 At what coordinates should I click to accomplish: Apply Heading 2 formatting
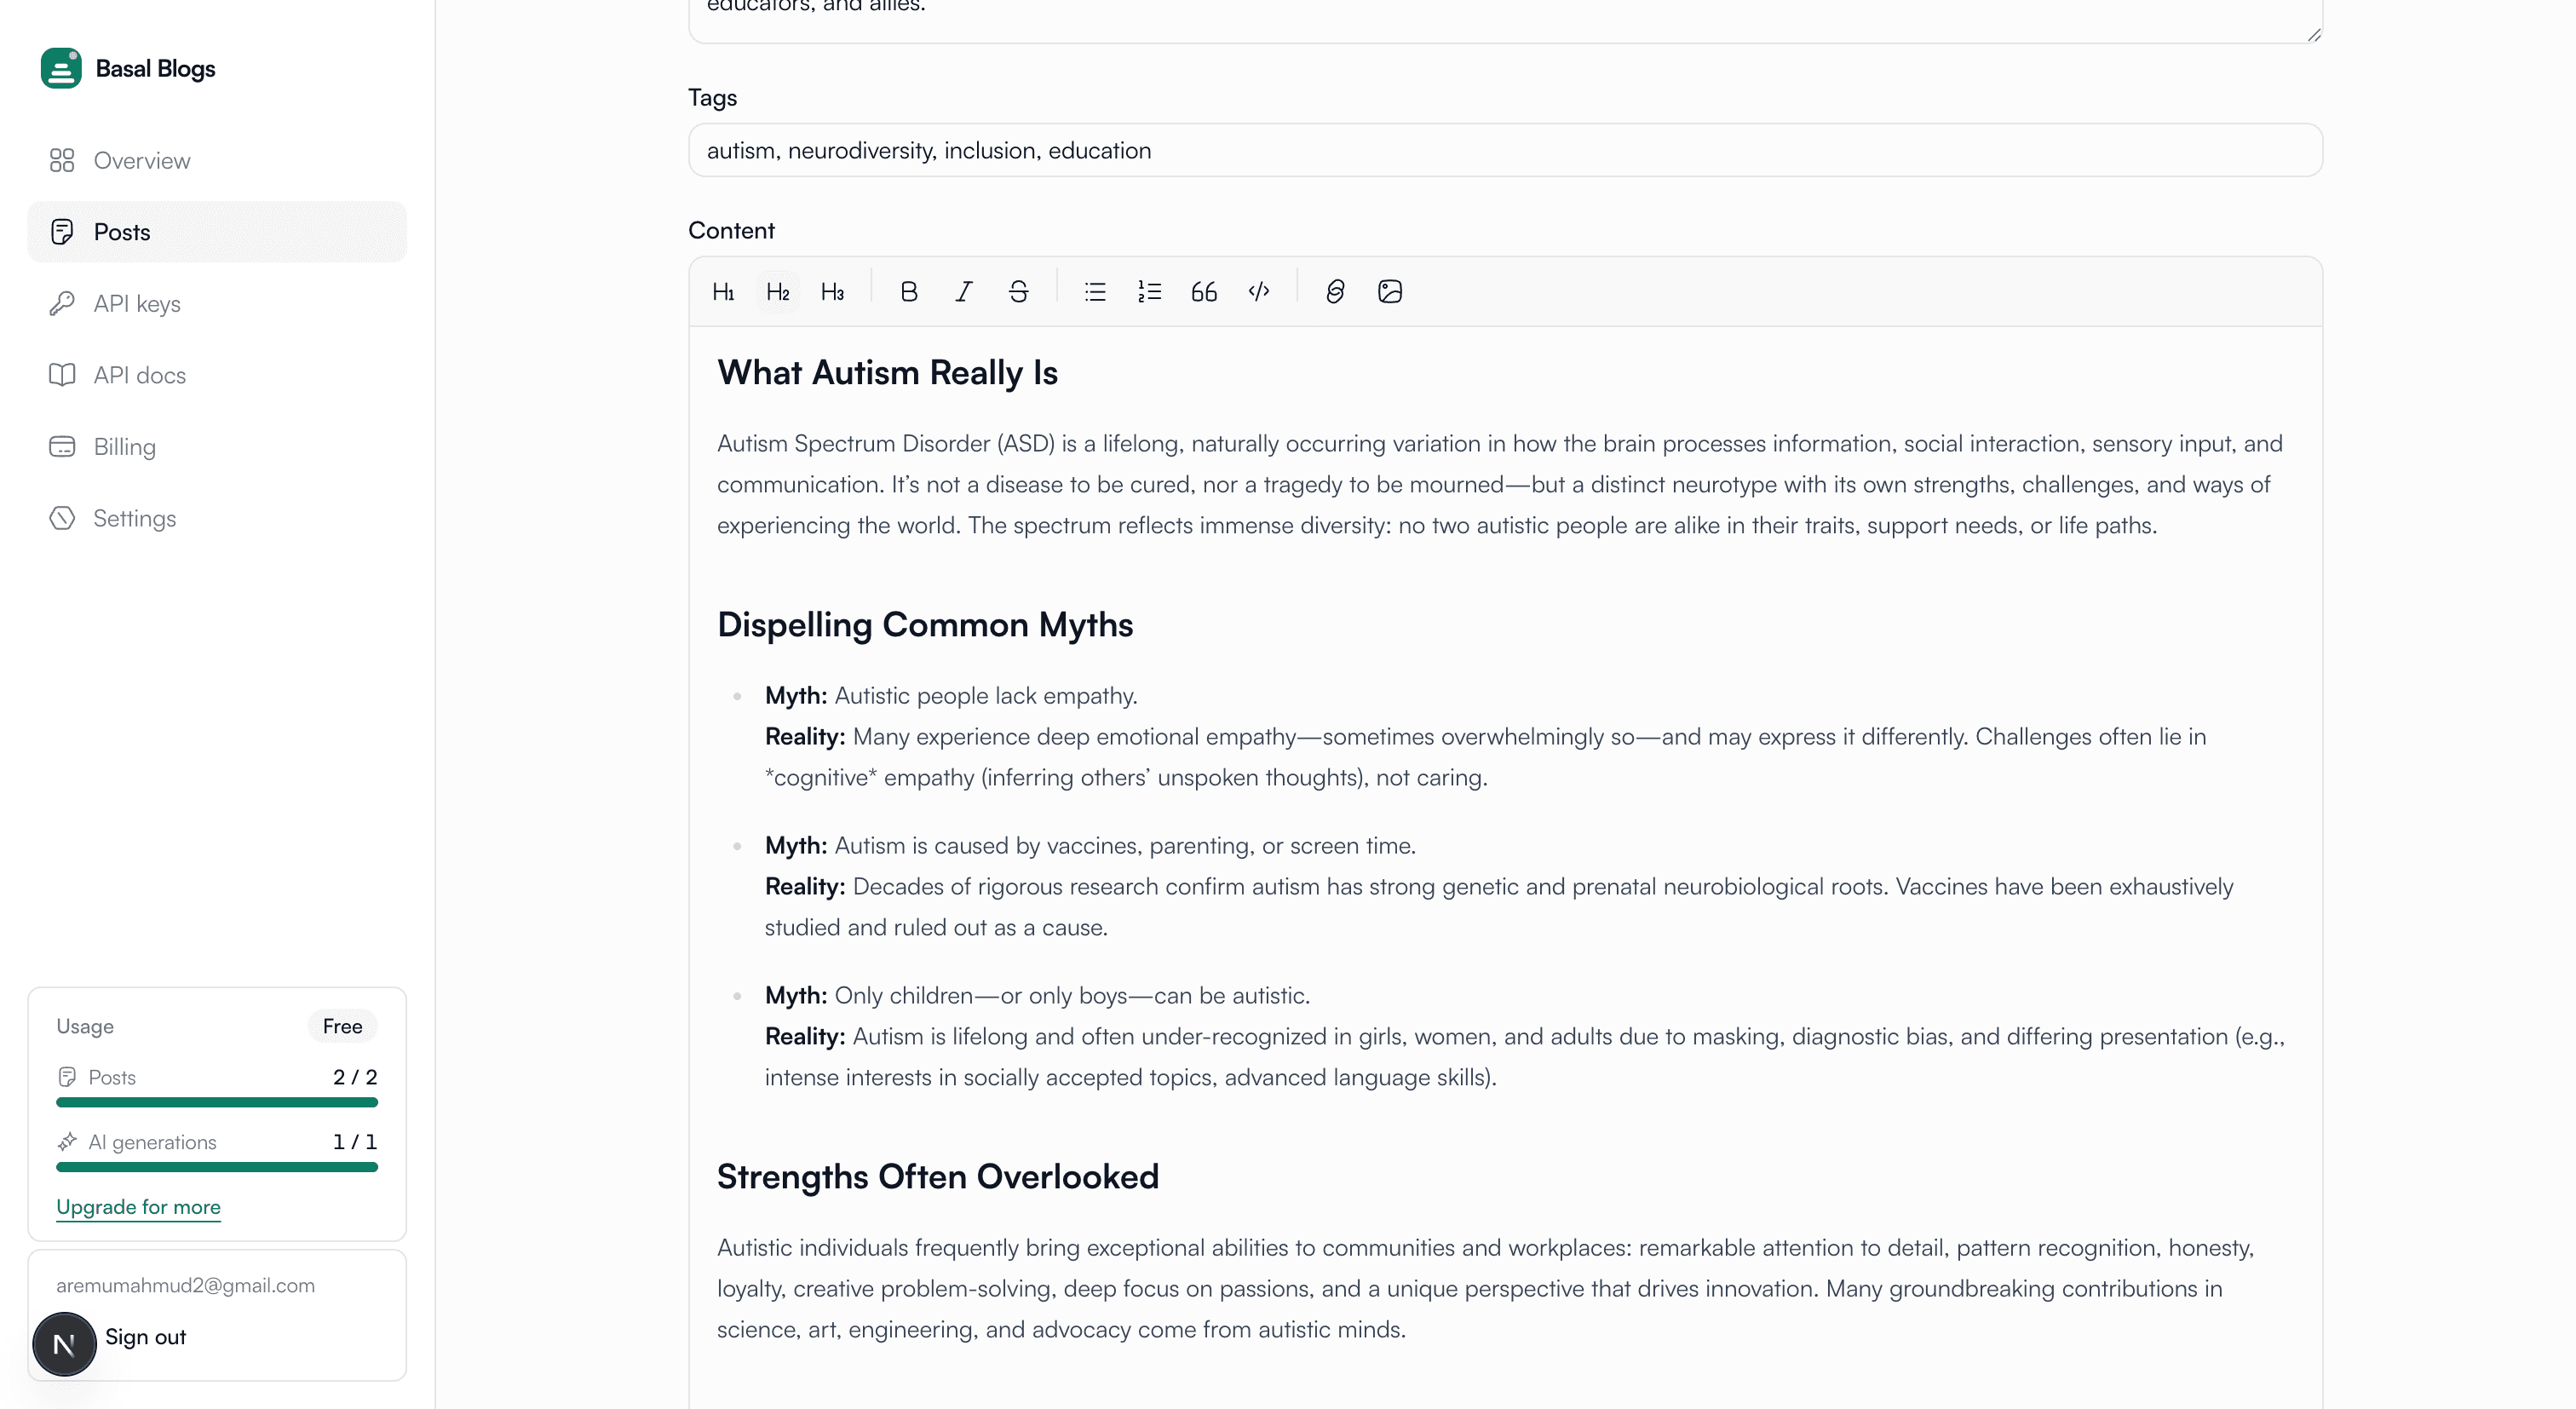(x=778, y=291)
